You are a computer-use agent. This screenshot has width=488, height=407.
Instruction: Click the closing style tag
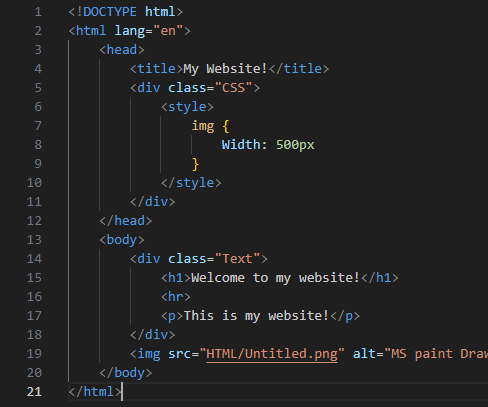(x=191, y=183)
